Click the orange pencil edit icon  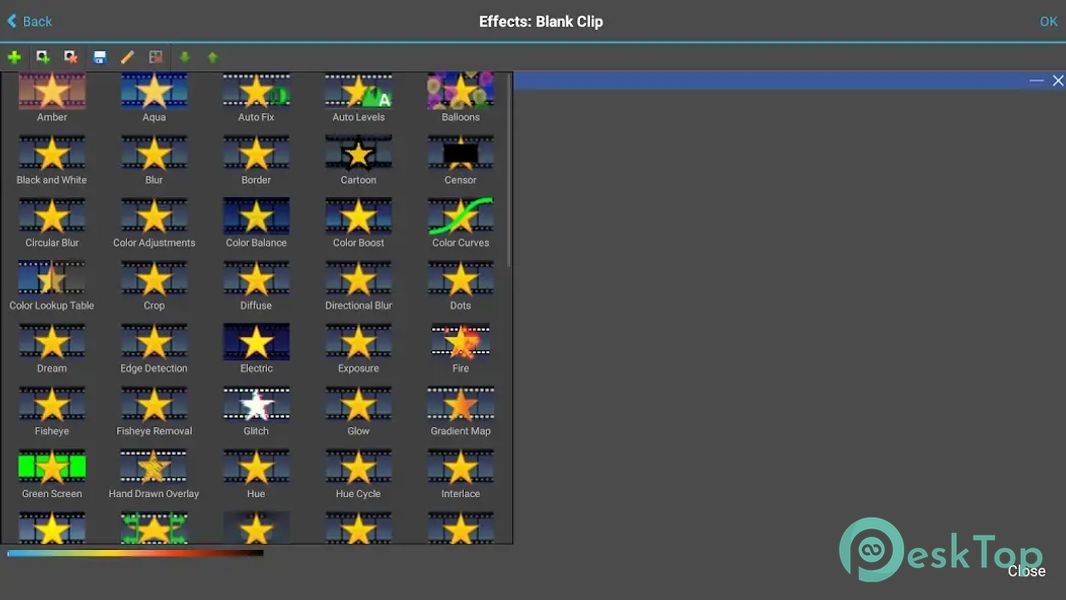pyautogui.click(x=128, y=57)
